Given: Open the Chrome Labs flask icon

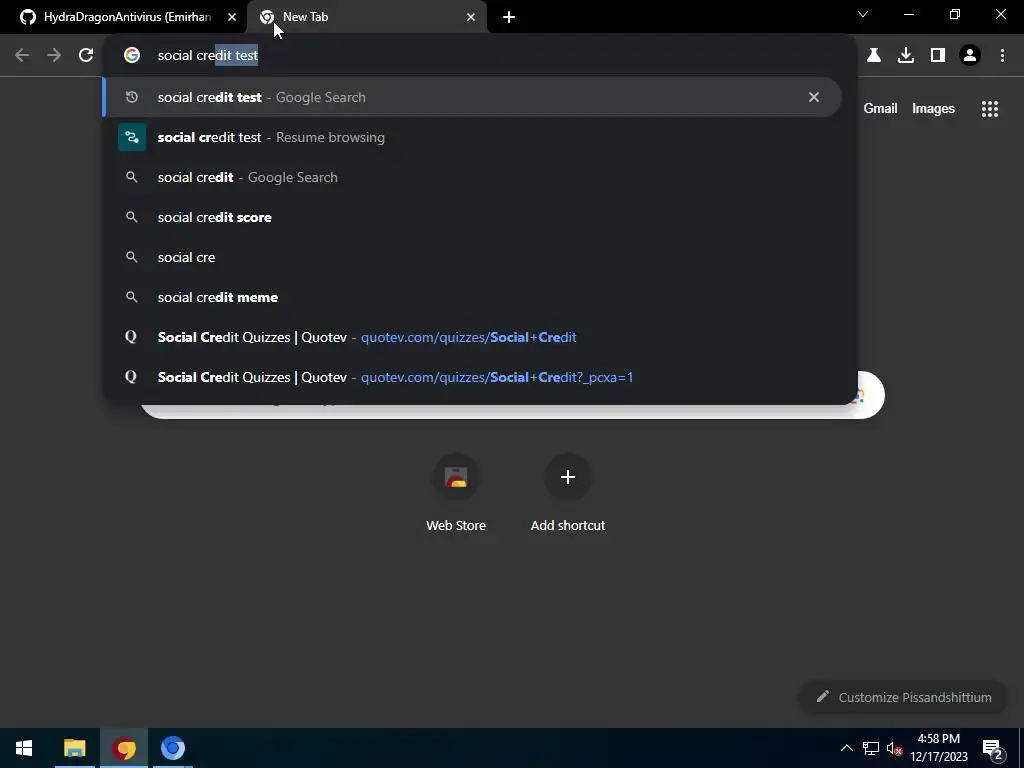Looking at the screenshot, I should pos(874,56).
